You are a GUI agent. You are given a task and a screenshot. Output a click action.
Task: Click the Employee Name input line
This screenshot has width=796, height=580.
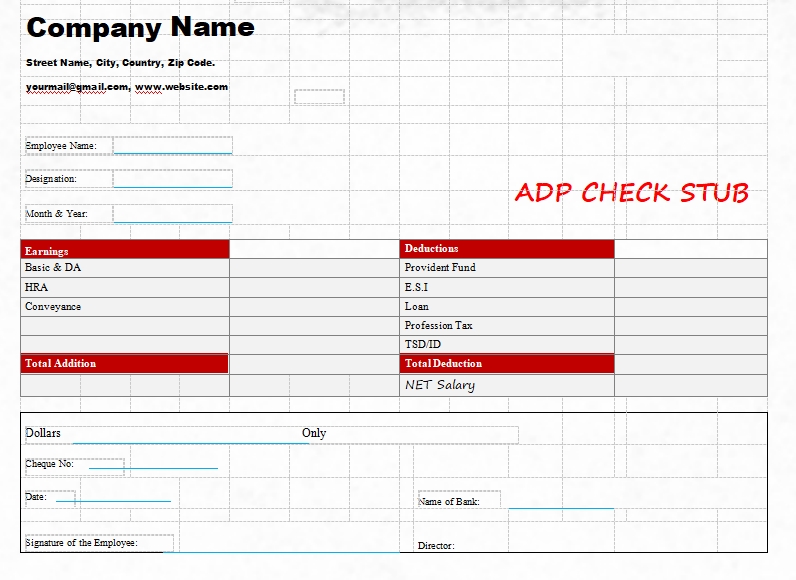(x=172, y=146)
